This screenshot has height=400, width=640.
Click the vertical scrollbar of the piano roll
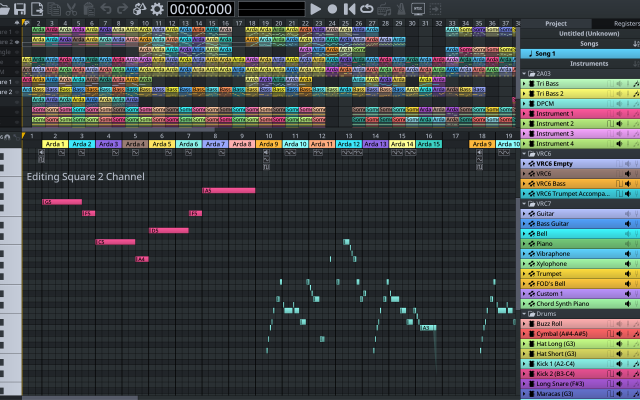(518, 253)
